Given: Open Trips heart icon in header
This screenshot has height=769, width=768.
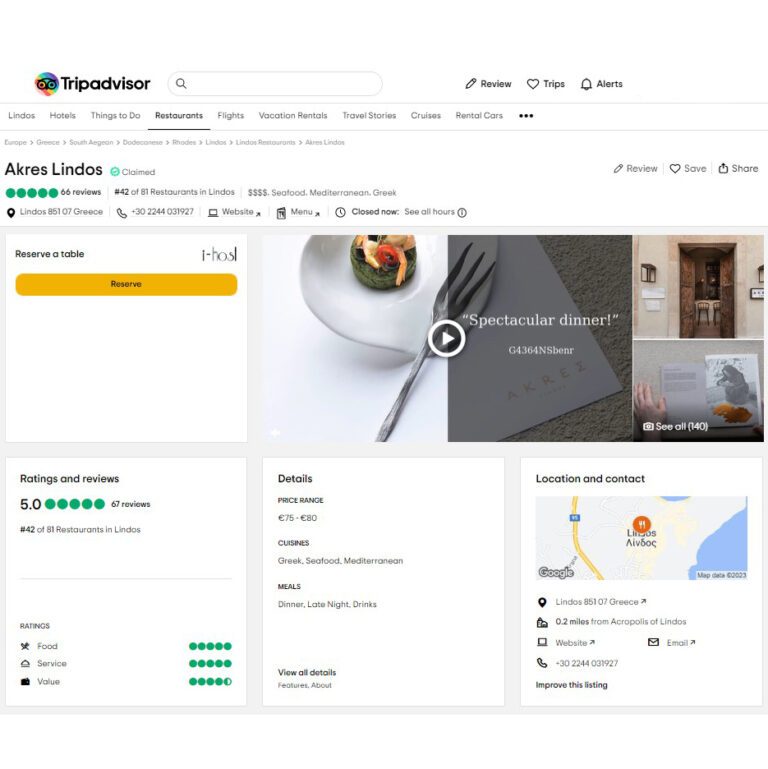Looking at the screenshot, I should [533, 84].
